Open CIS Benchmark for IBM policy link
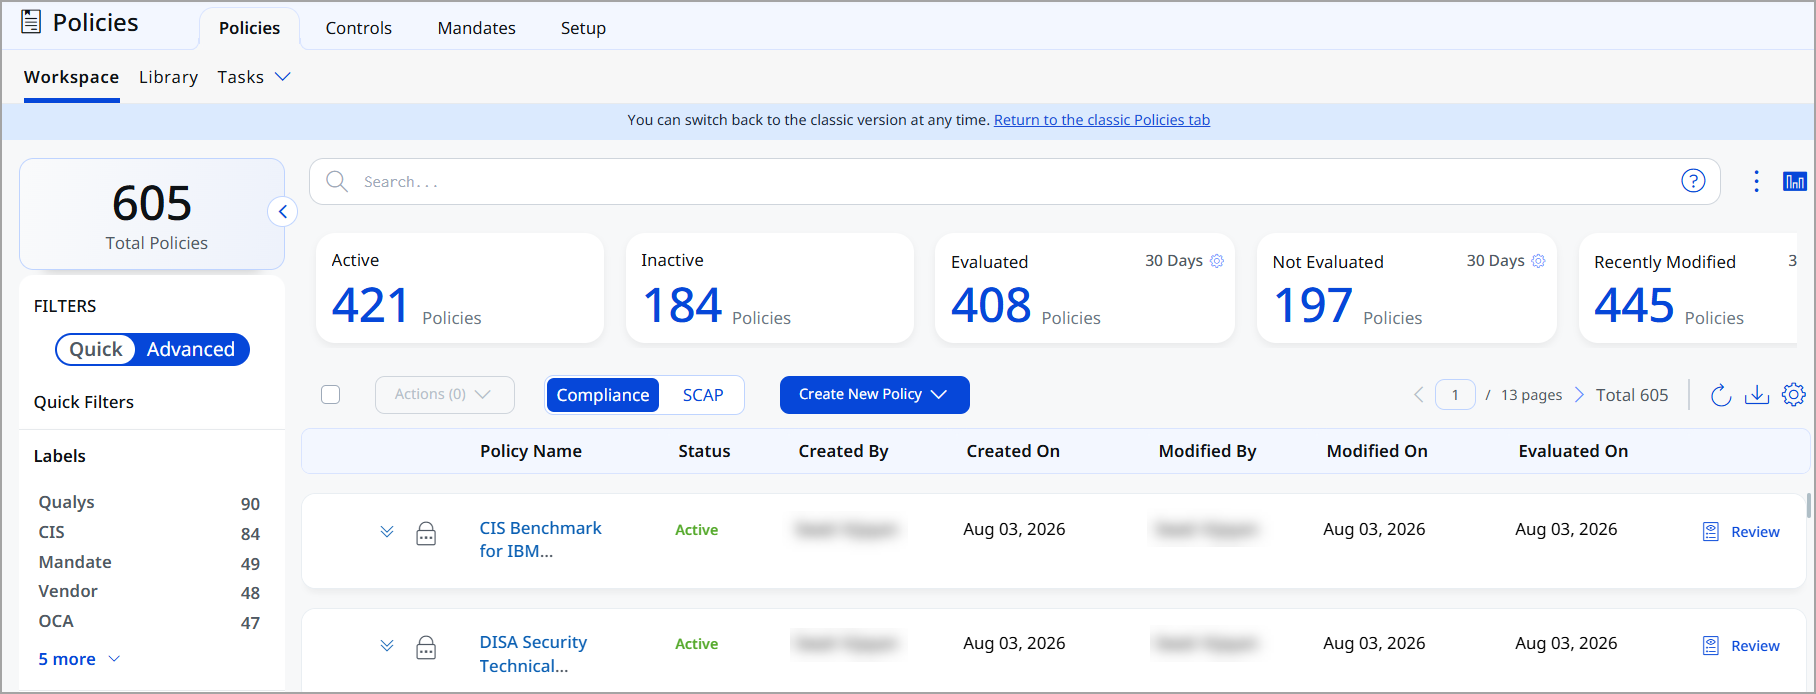This screenshot has height=694, width=1816. 540,539
